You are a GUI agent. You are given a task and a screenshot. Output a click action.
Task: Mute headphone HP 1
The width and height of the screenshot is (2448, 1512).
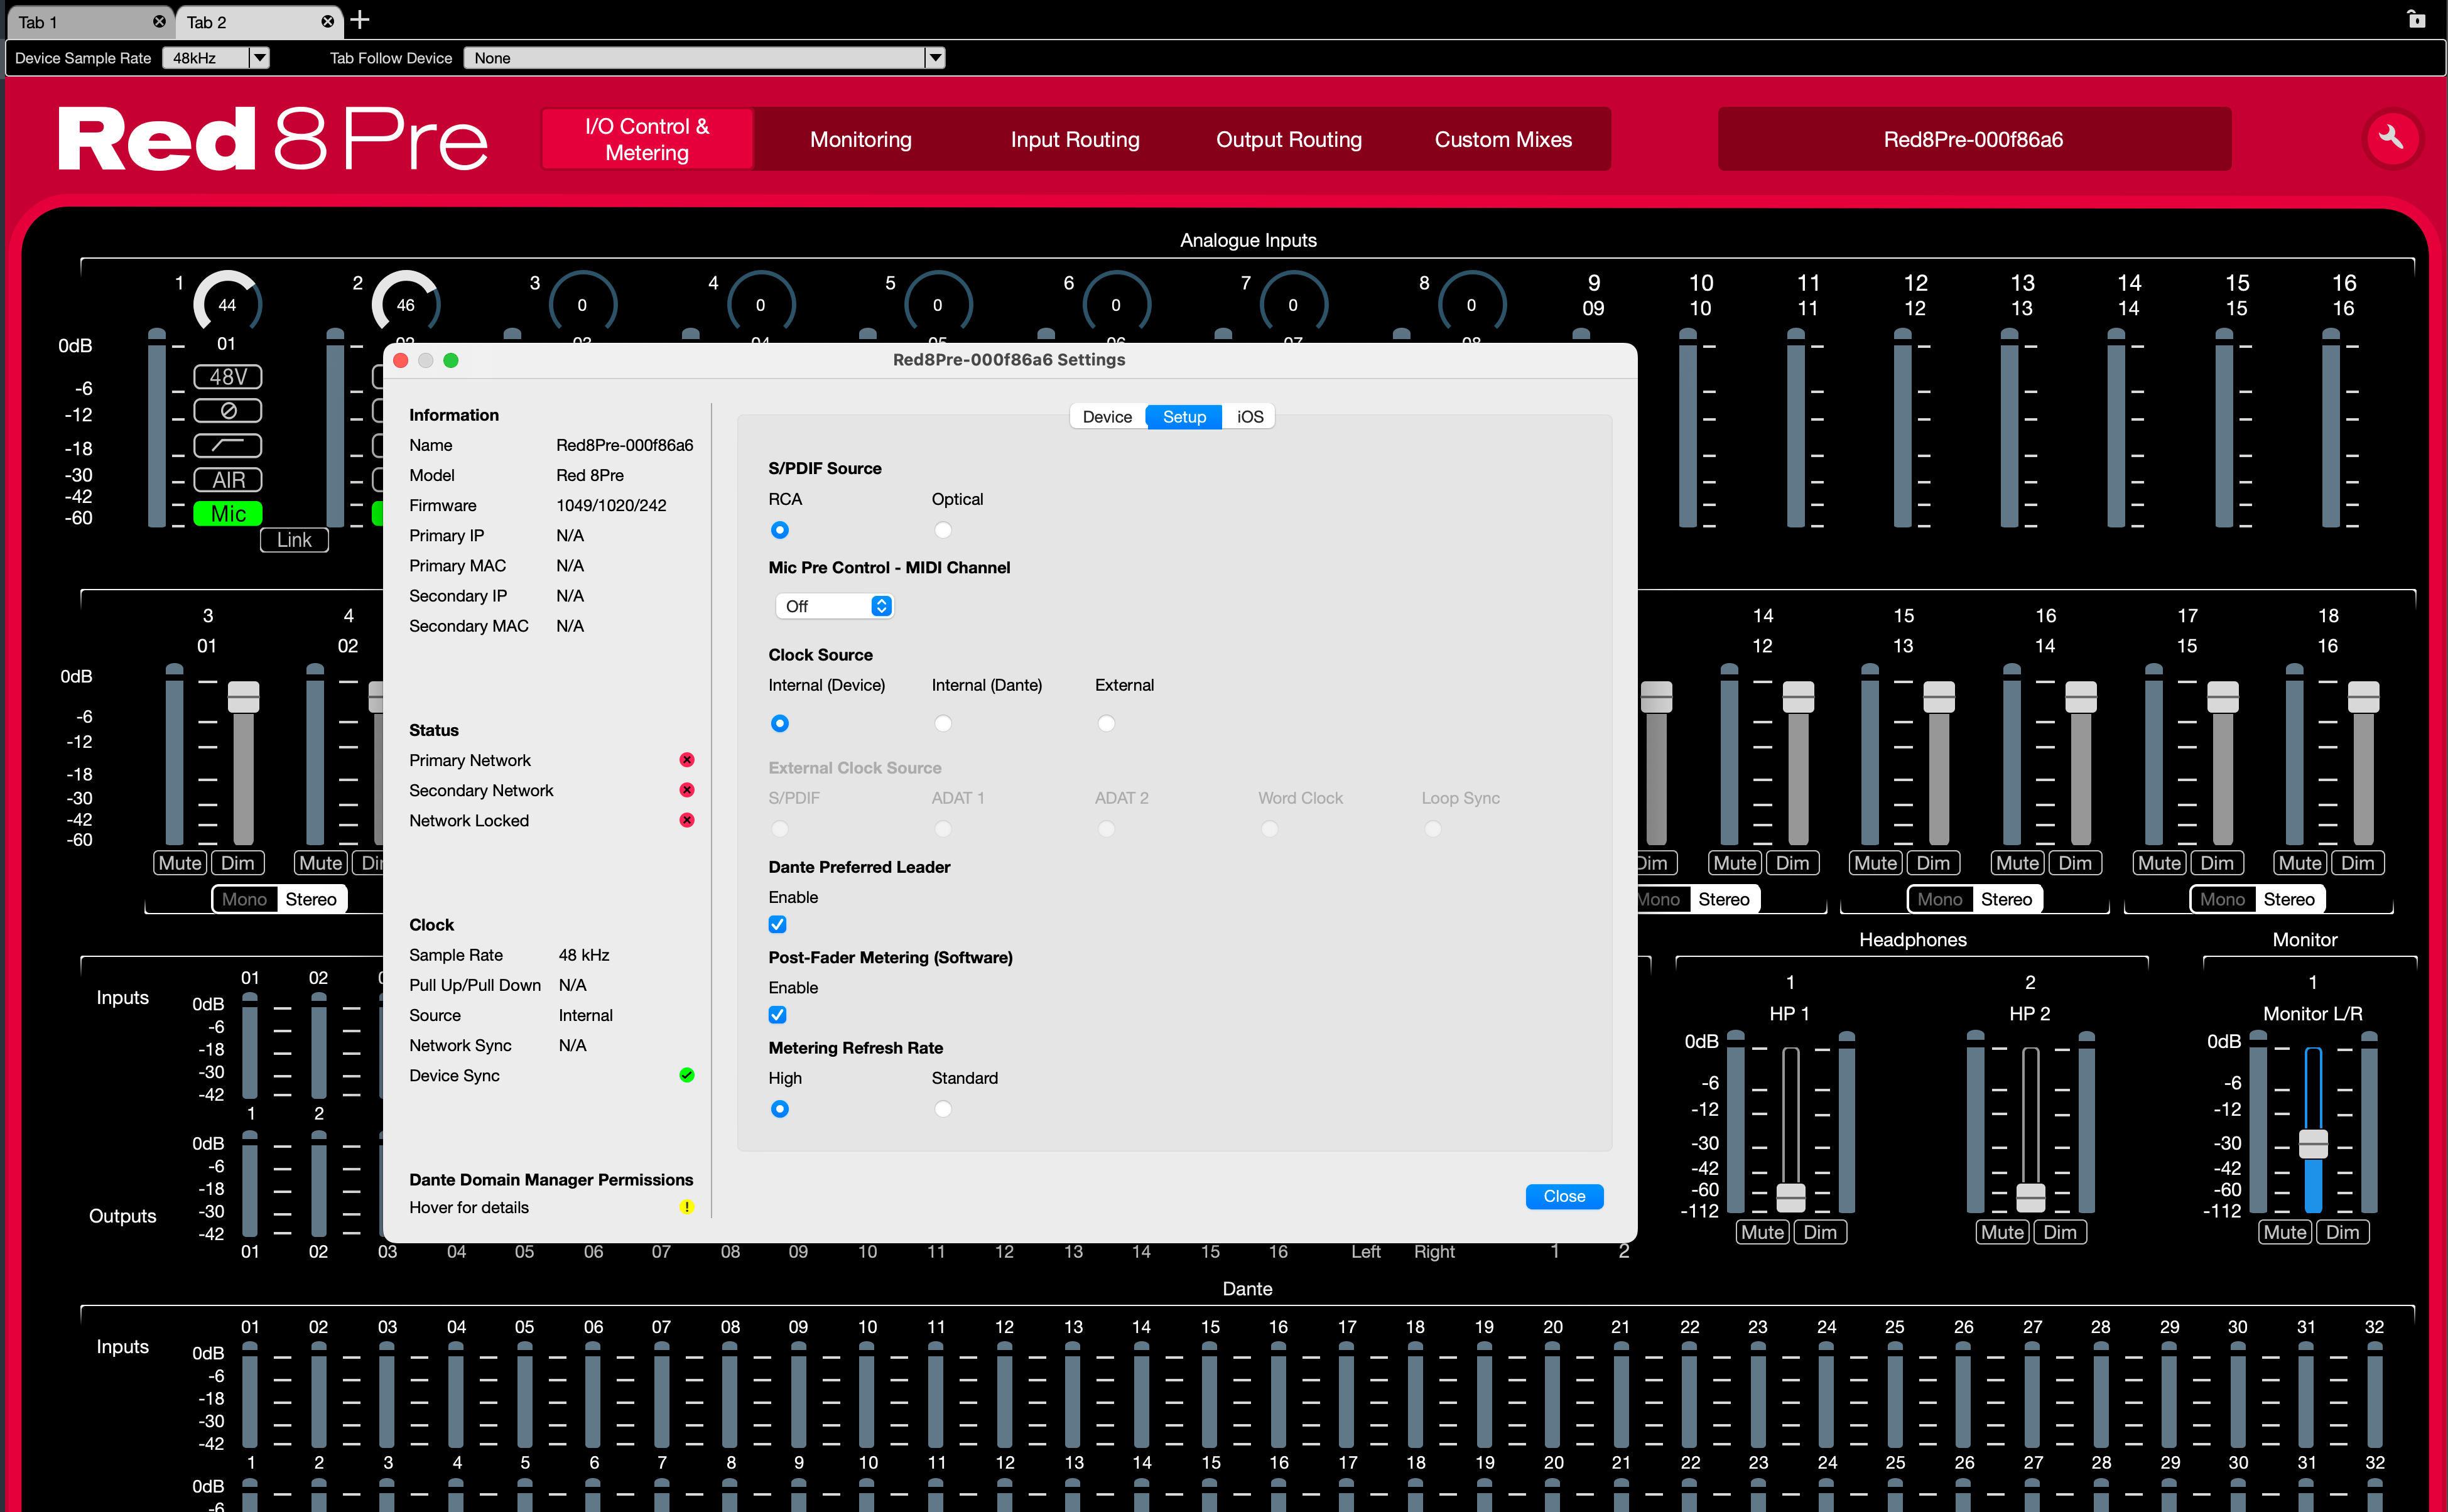1762,1232
